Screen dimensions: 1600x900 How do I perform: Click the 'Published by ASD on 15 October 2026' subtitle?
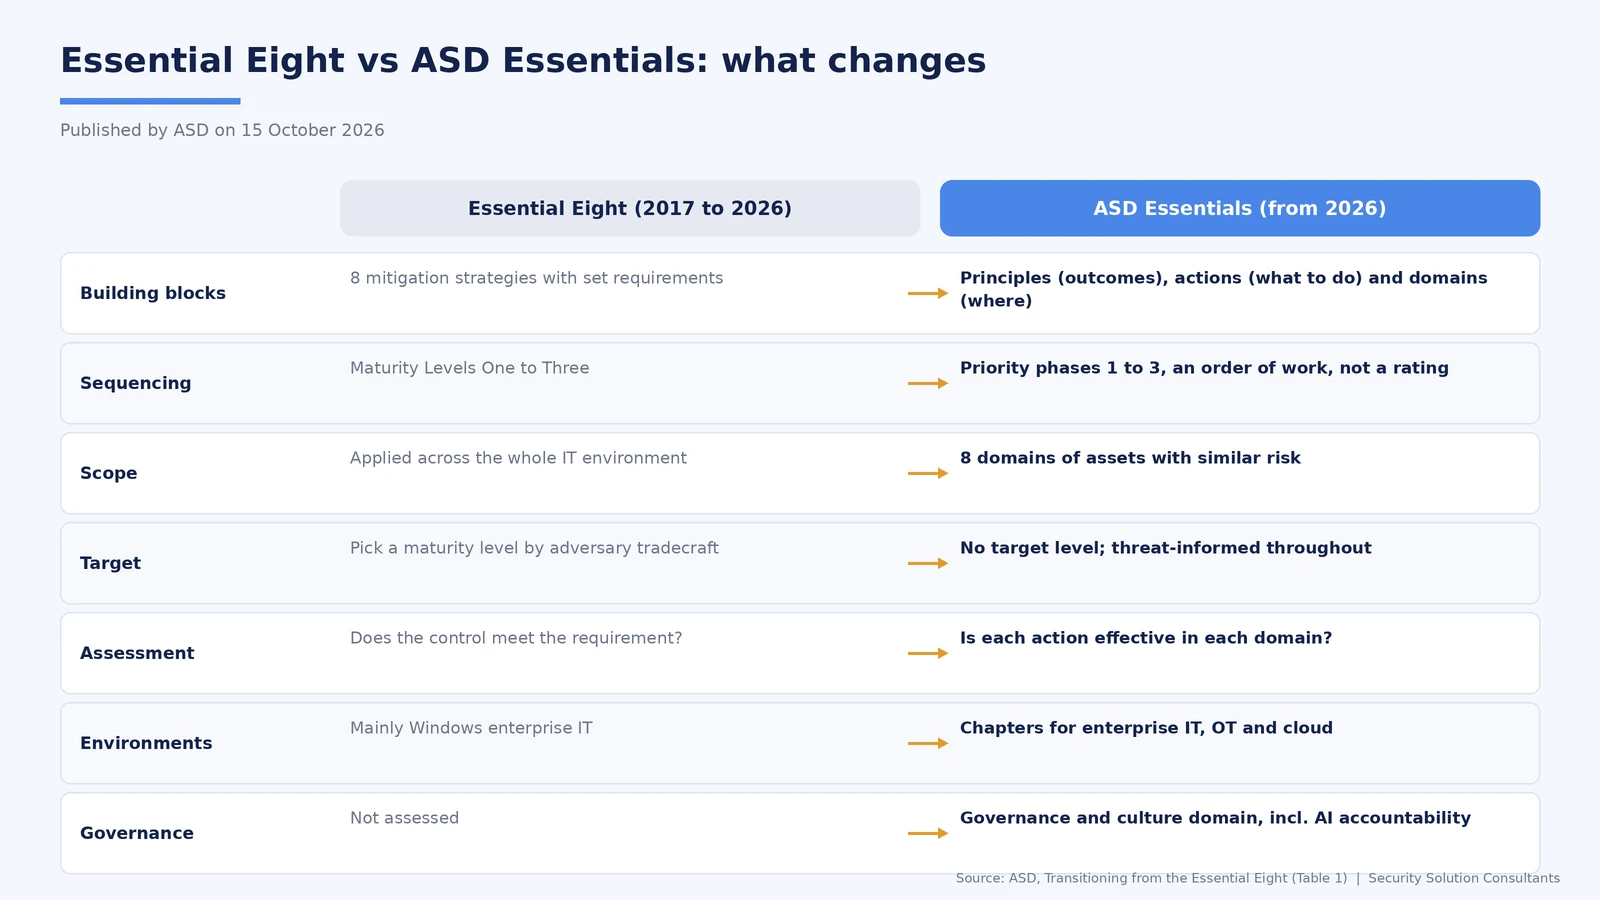click(222, 130)
